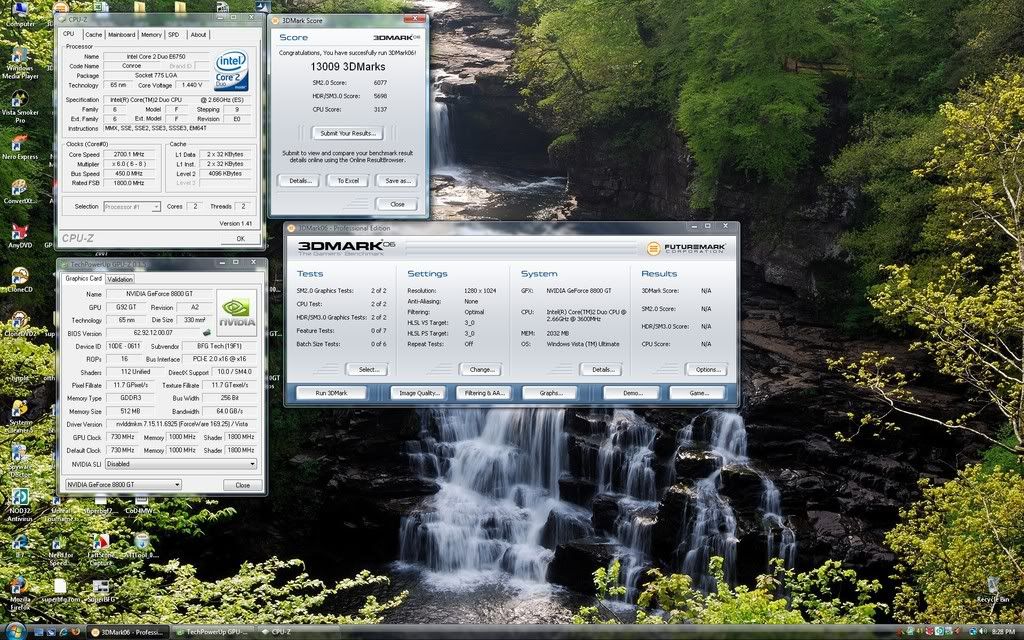The width and height of the screenshot is (1024, 640).
Task: Click the Image Quality button
Action: (x=418, y=393)
